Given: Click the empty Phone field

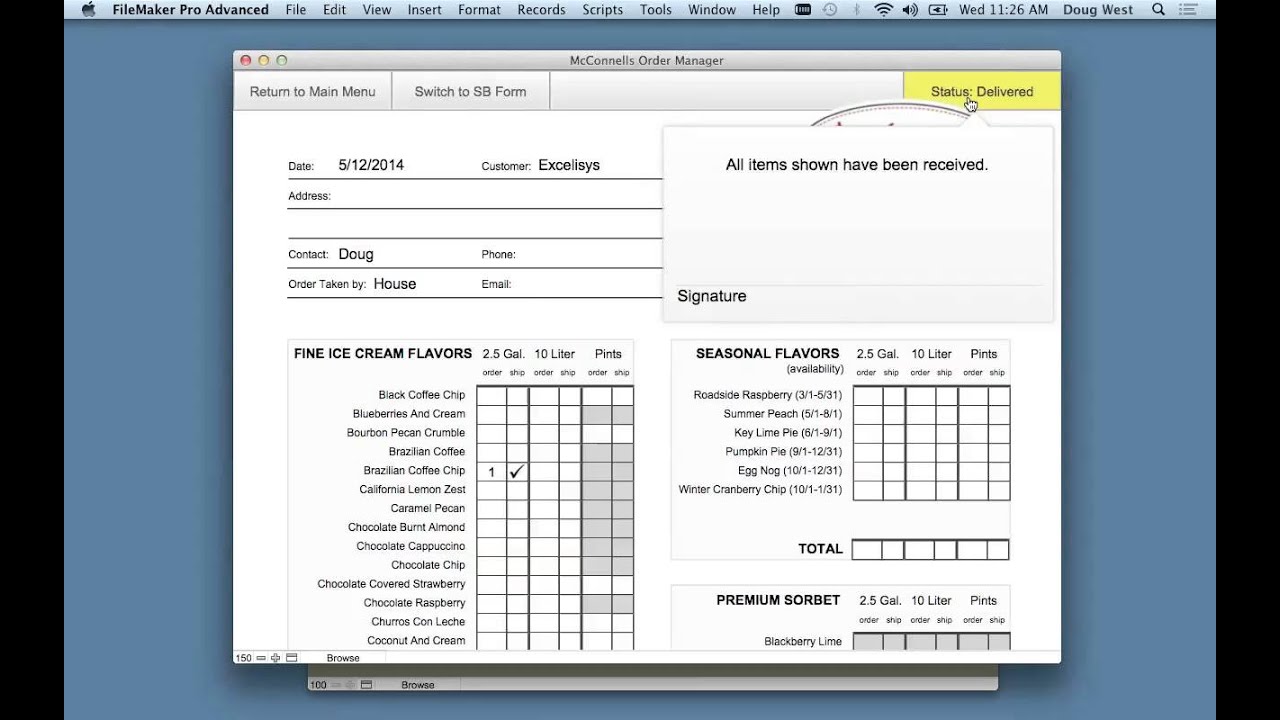Looking at the screenshot, I should point(590,254).
